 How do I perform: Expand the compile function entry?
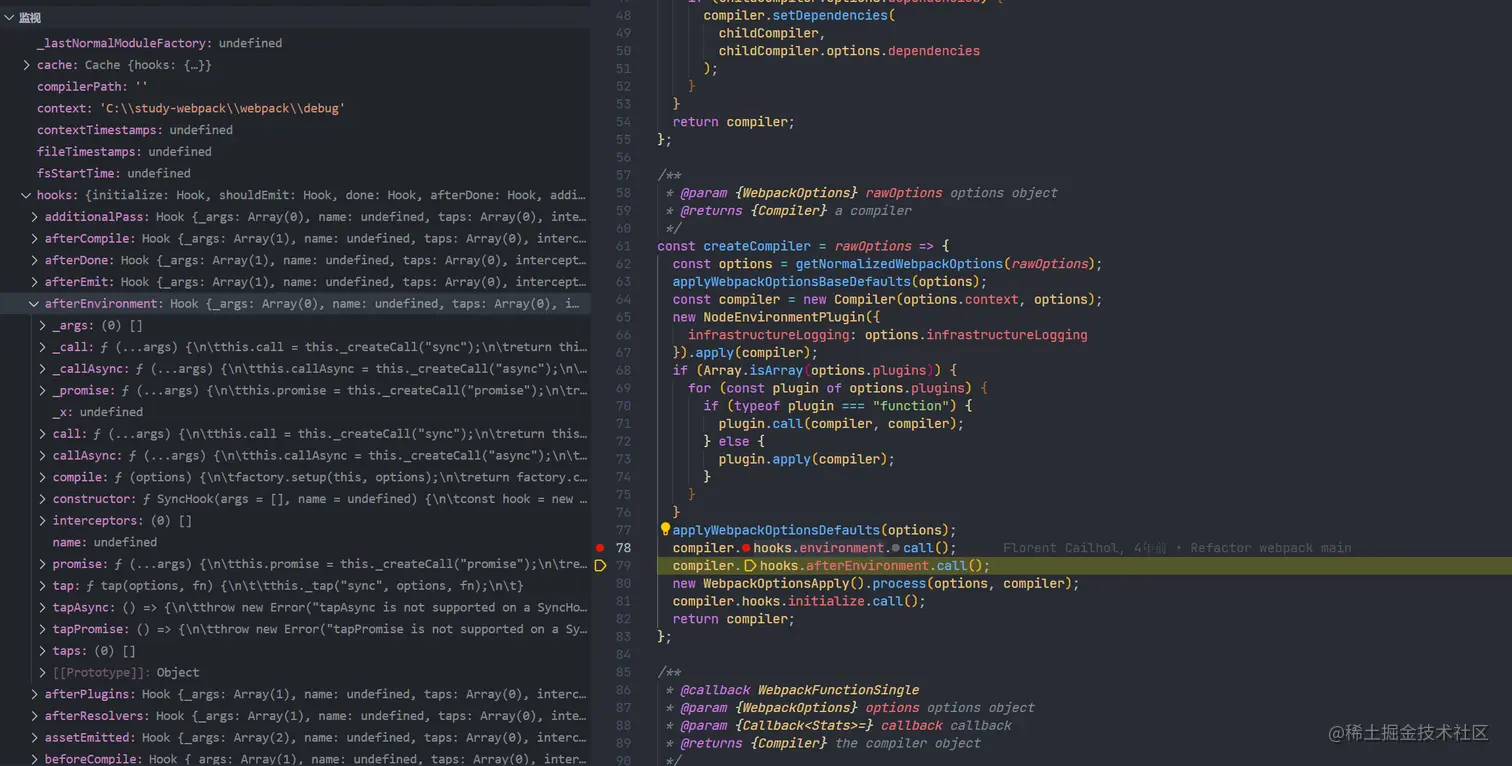tap(43, 478)
